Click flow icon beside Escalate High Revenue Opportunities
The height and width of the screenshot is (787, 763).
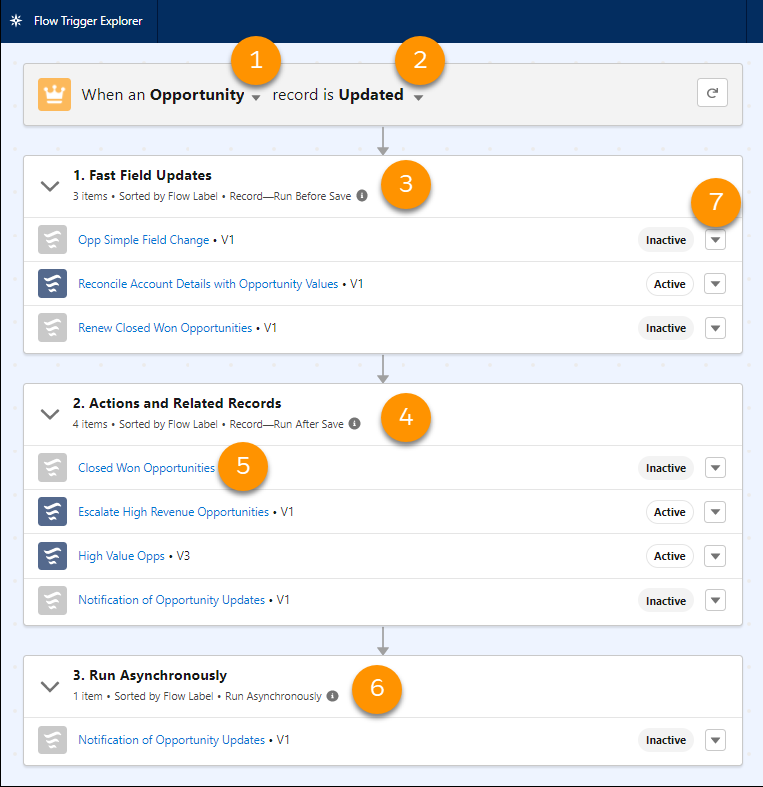[x=52, y=512]
